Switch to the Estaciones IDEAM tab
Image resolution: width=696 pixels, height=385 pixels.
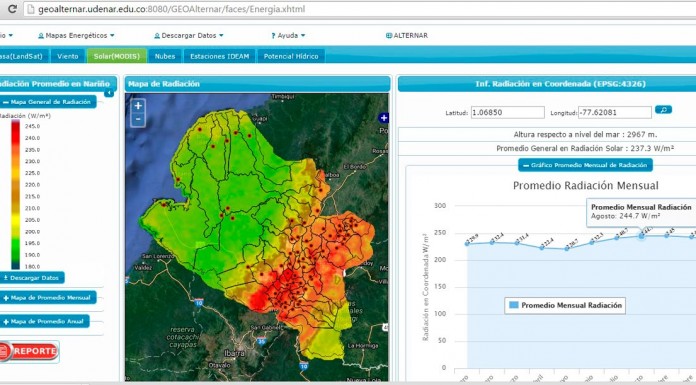coord(219,56)
